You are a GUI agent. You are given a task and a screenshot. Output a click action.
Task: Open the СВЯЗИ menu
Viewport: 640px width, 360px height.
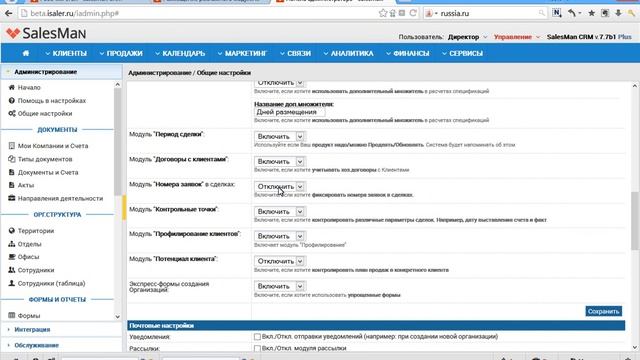[x=296, y=53]
